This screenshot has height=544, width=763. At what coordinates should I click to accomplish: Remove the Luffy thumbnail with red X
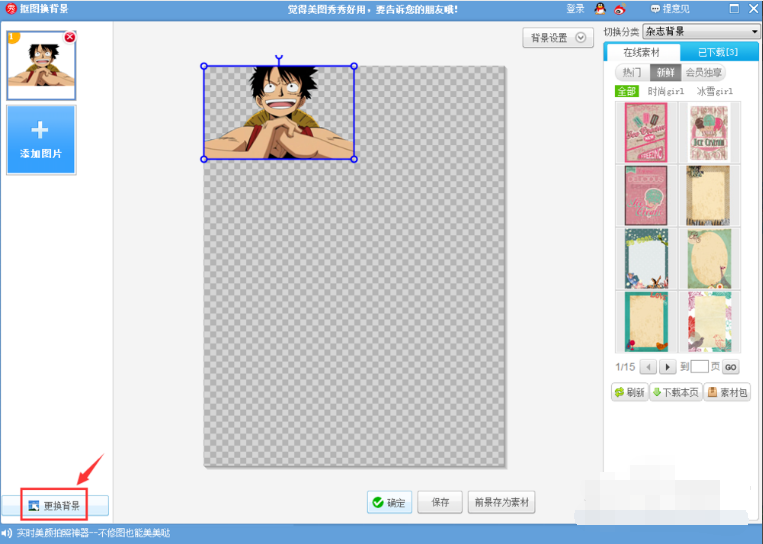(70, 37)
